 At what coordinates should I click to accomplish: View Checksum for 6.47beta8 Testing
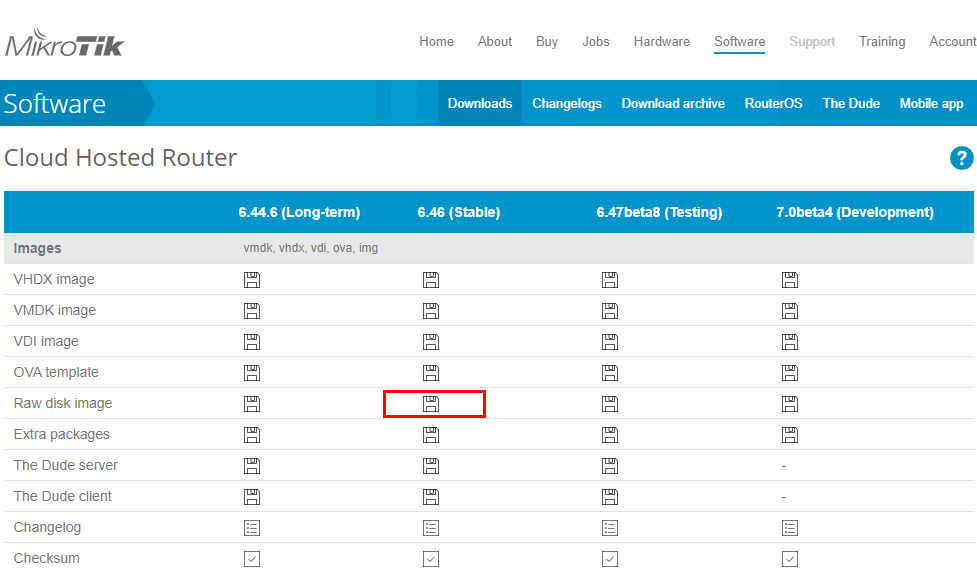[x=610, y=559]
